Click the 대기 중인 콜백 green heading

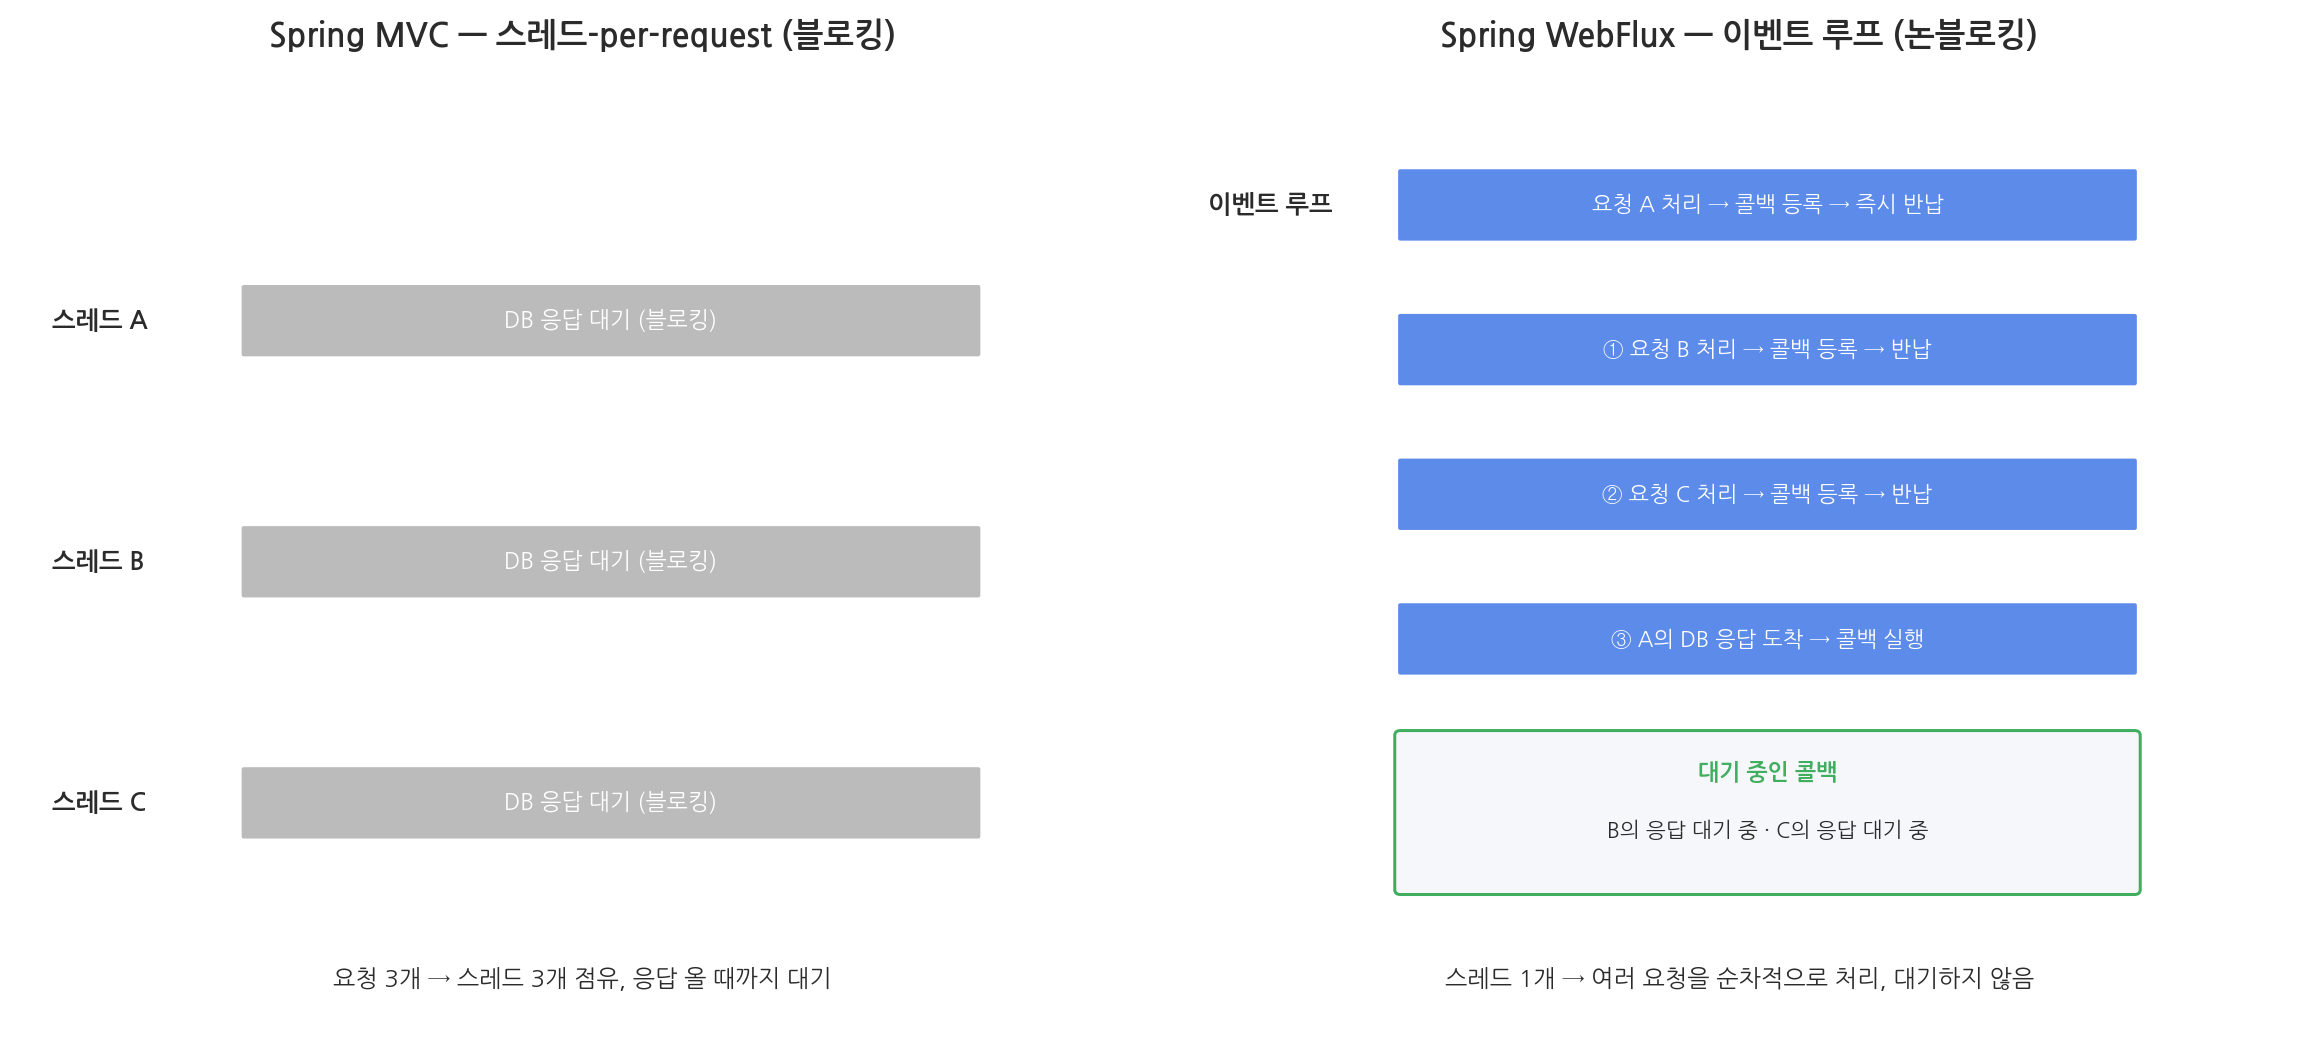coord(1767,772)
